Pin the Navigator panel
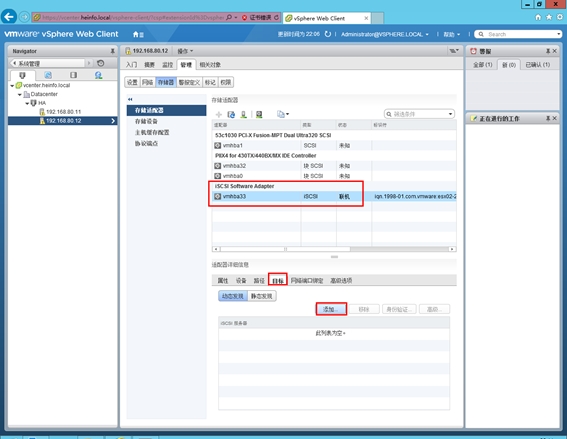Image resolution: width=567 pixels, height=439 pixels. tap(112, 51)
